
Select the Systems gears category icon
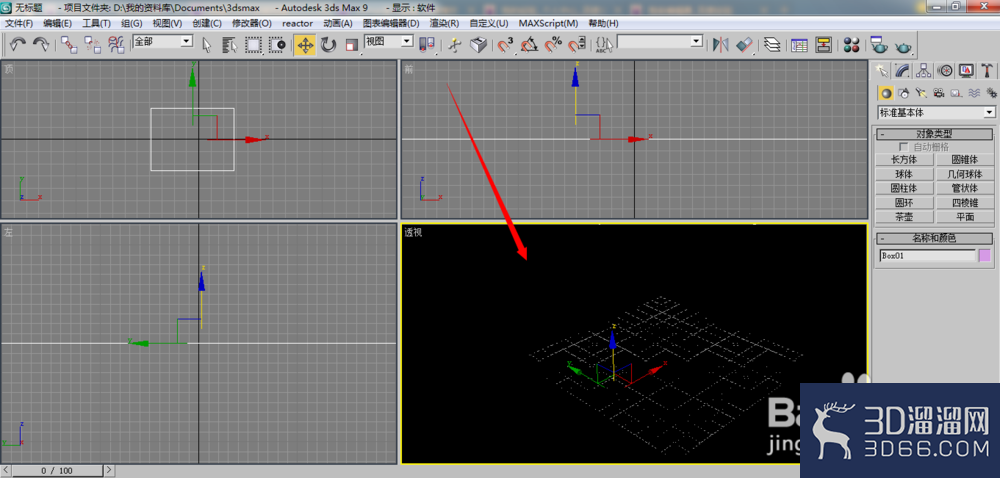point(990,93)
